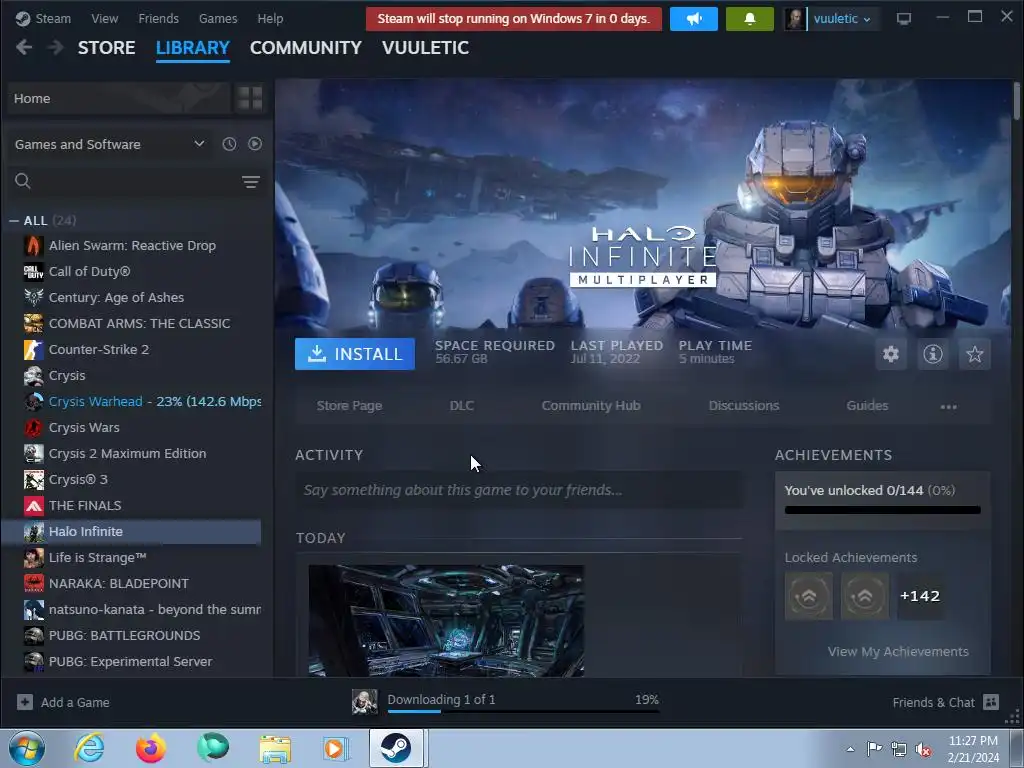Switch to STORE tab
The width and height of the screenshot is (1024, 768).
(106, 48)
